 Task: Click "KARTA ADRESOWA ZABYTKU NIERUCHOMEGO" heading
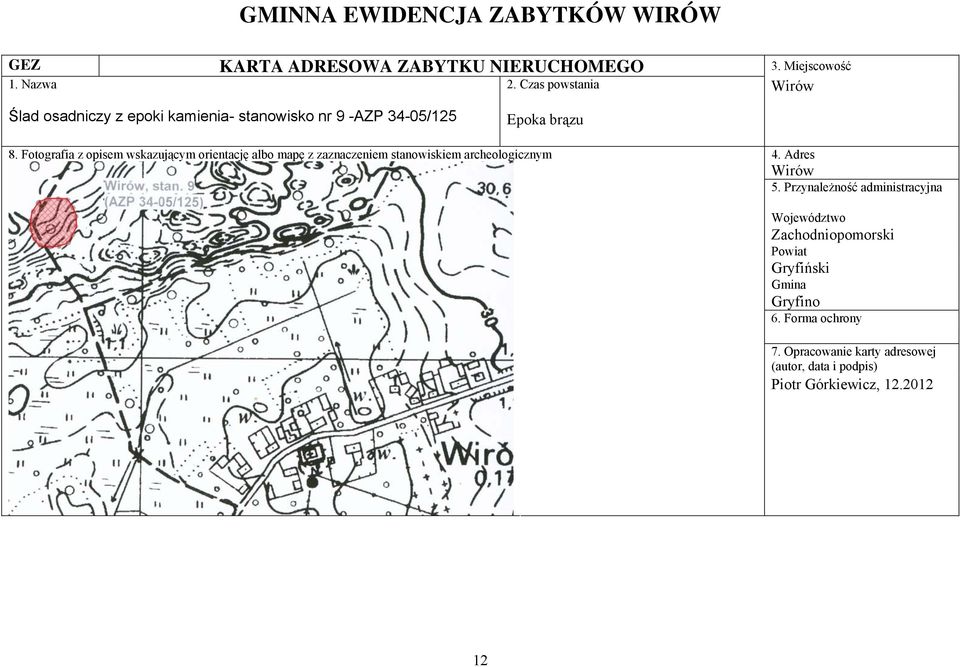tap(431, 66)
